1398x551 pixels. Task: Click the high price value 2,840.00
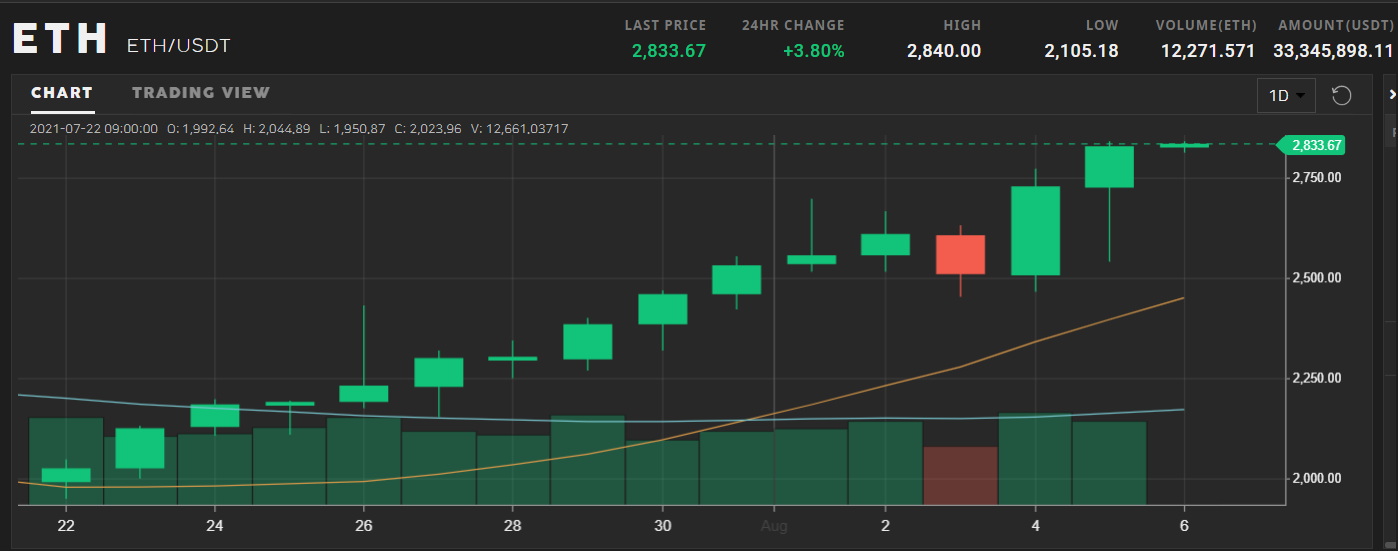(x=943, y=51)
